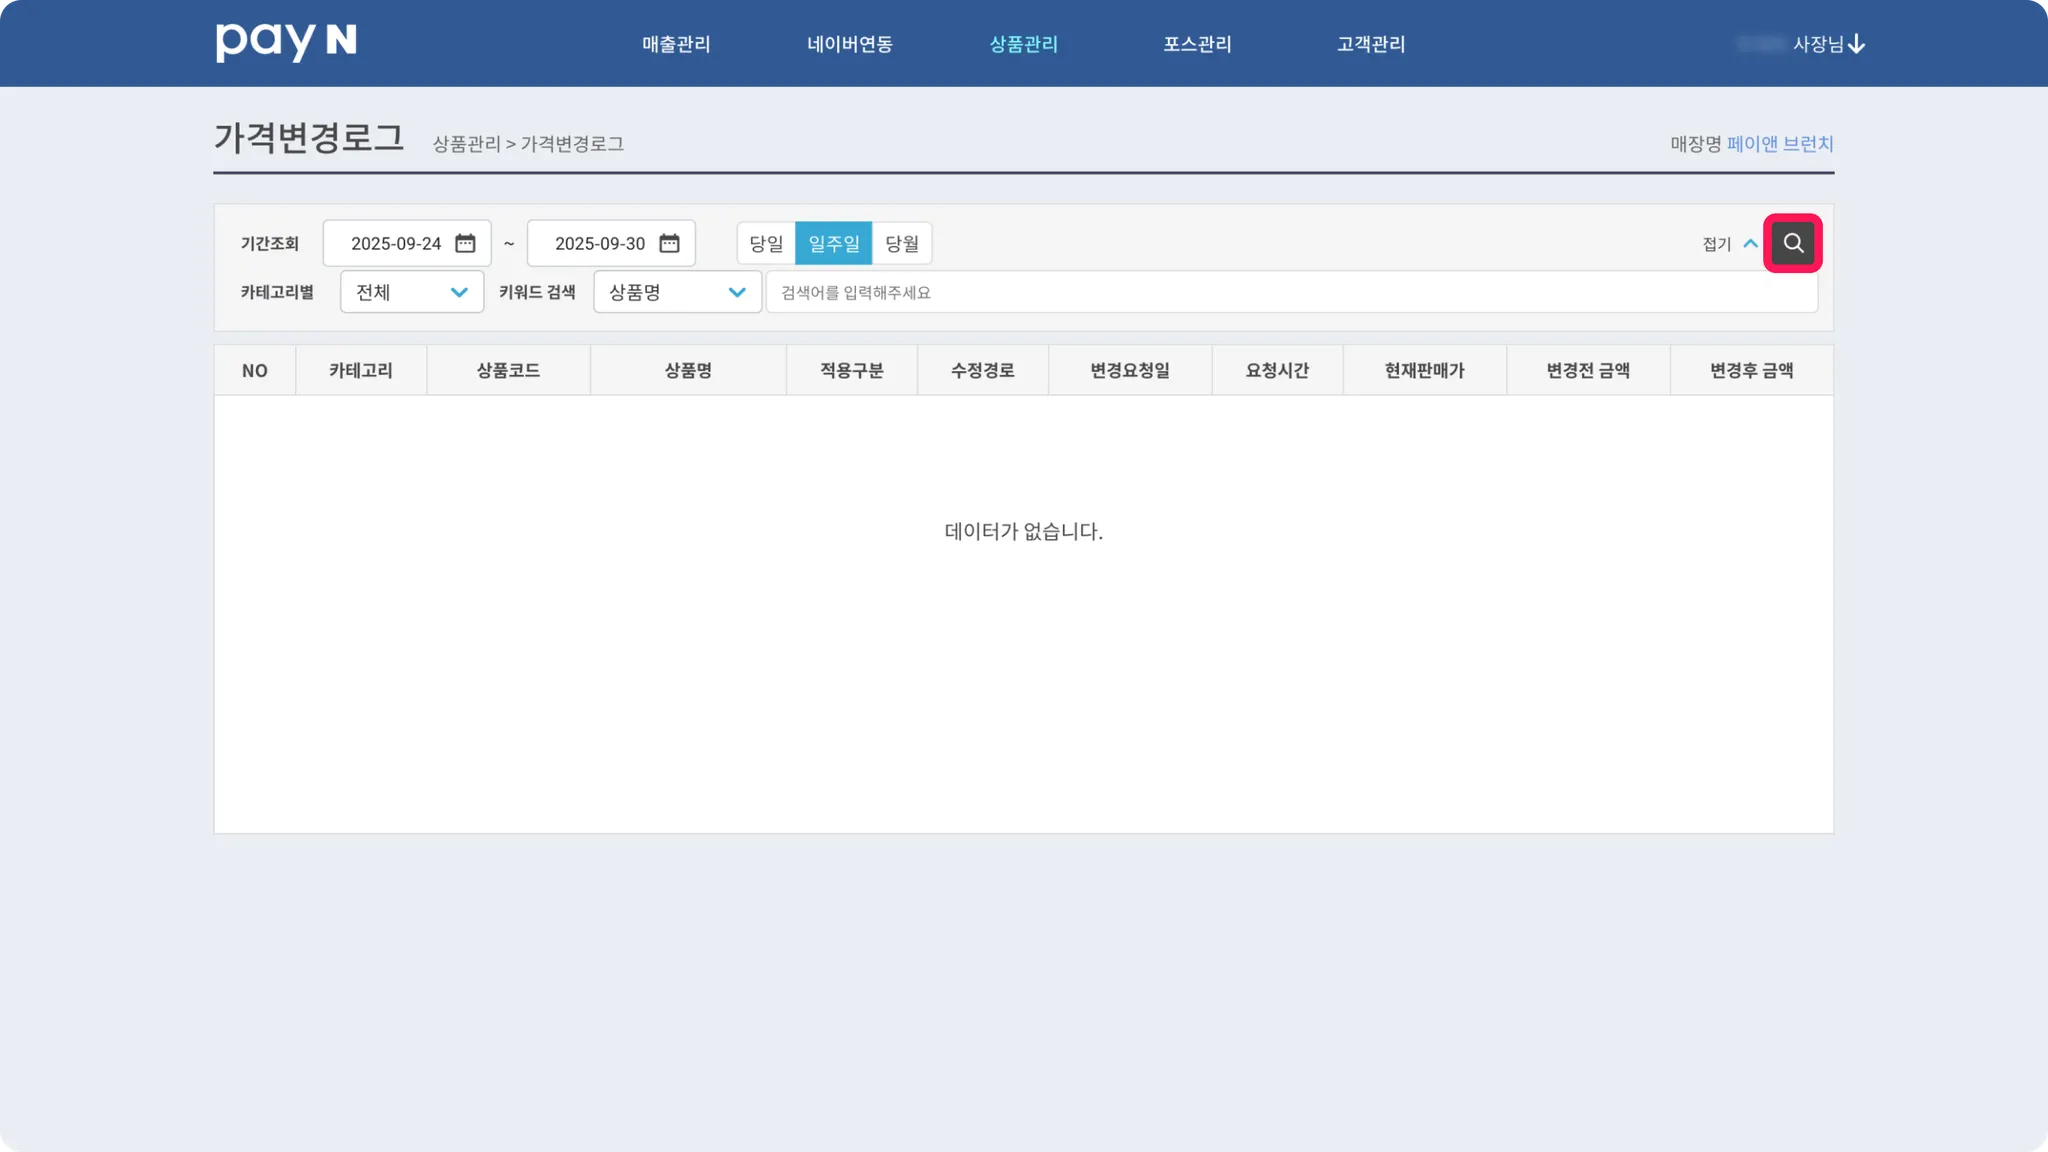
Task: Open the 카테고리별 전체 dropdown
Action: coord(411,292)
